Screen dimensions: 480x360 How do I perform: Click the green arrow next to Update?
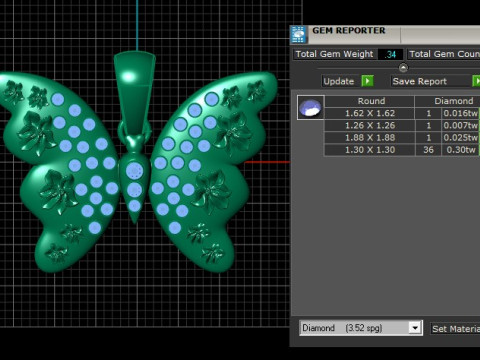click(x=367, y=81)
